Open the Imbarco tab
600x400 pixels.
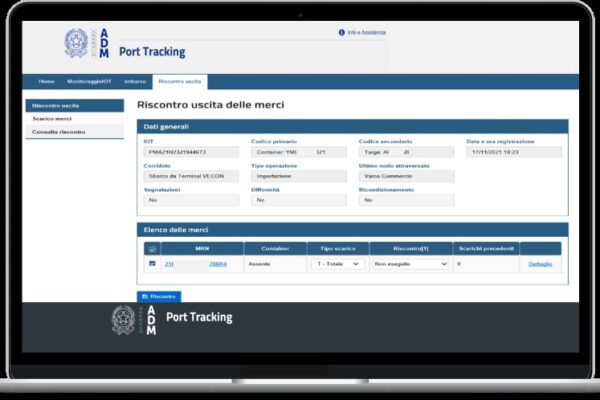point(135,81)
